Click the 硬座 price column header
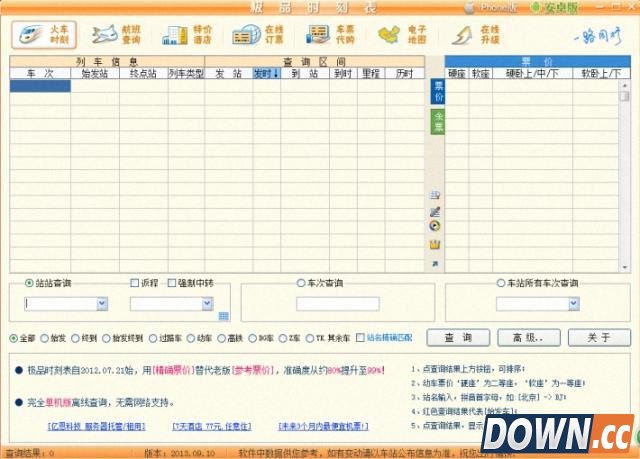Screen dimensions: 640x459 click(x=457, y=73)
